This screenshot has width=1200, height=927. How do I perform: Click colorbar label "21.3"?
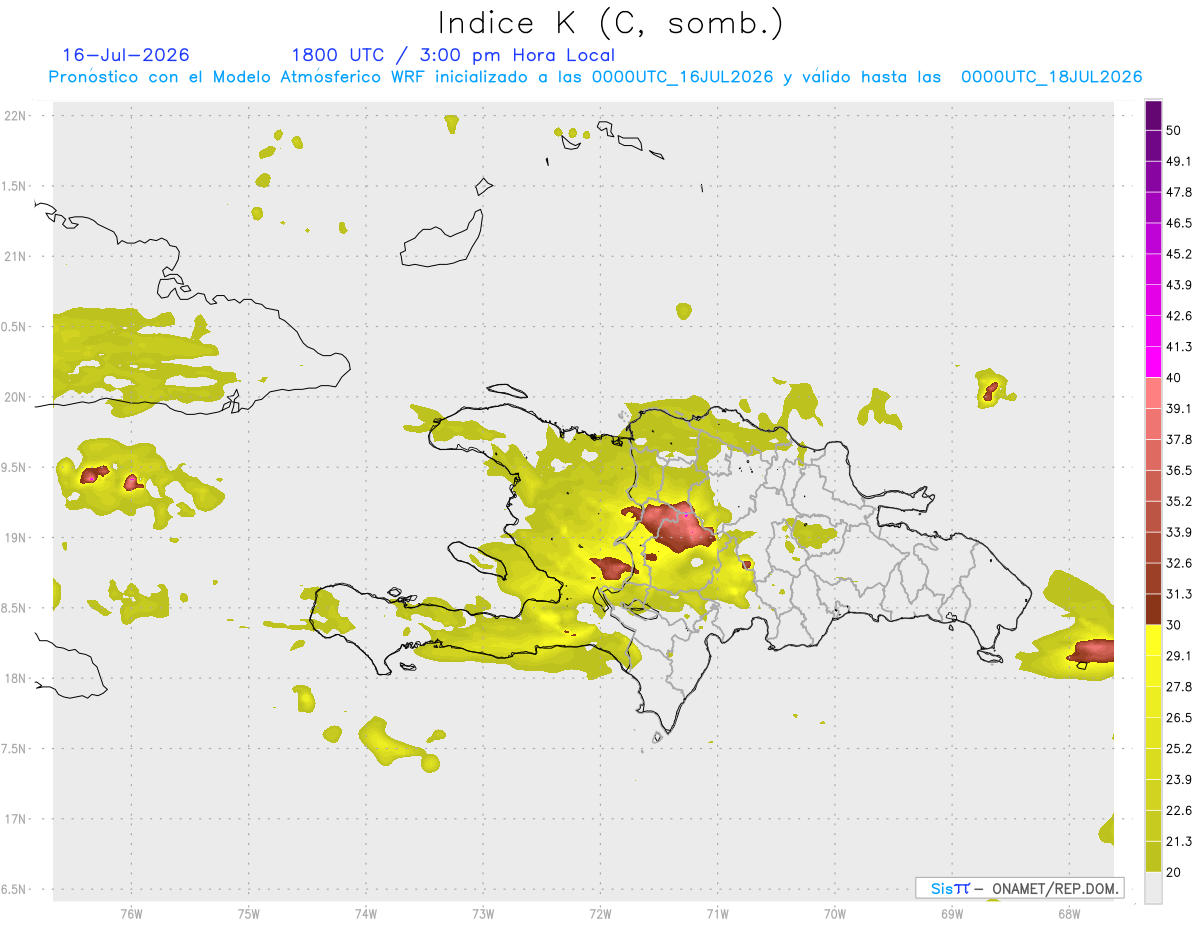click(1179, 841)
